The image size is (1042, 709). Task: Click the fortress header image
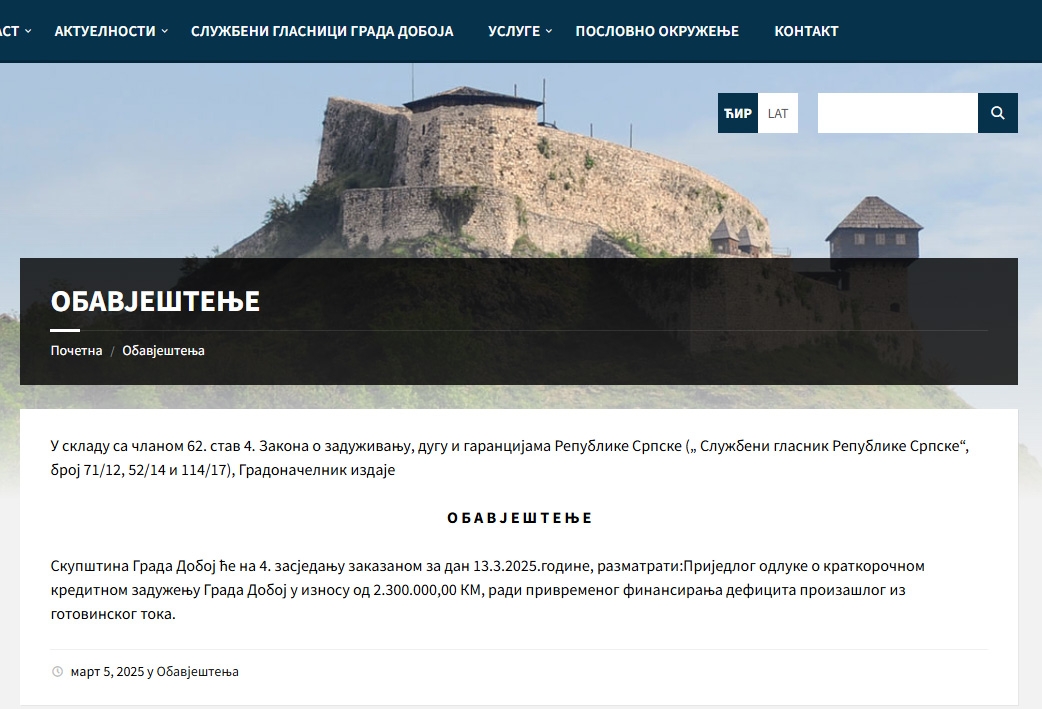540,170
